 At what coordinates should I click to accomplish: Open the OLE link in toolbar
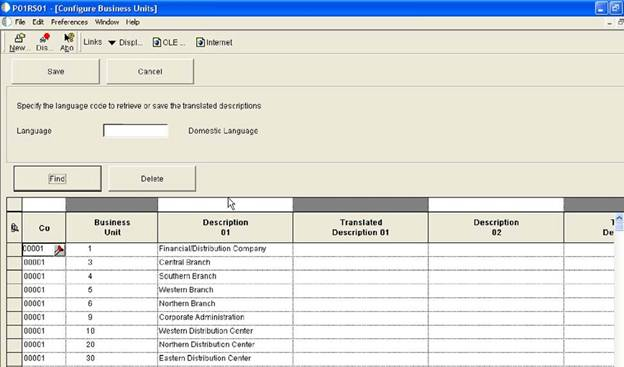[x=169, y=42]
